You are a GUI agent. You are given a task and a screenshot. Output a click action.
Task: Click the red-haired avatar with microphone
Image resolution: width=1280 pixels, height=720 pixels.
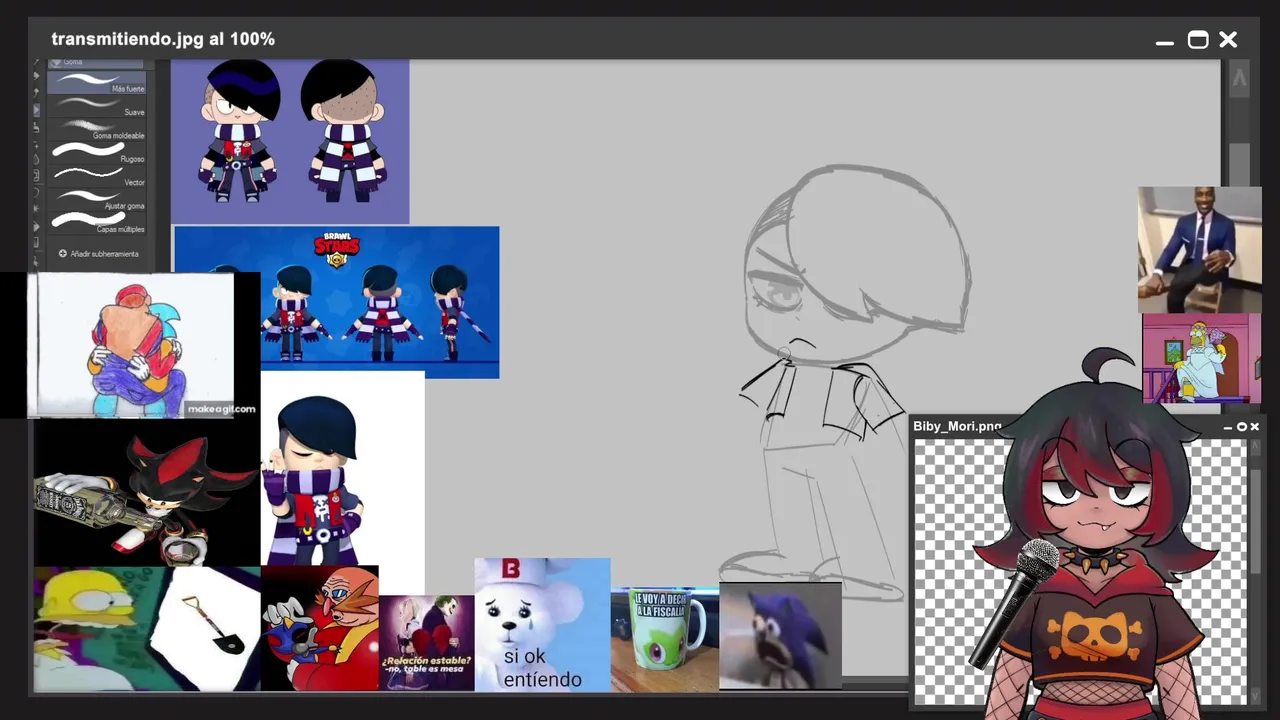coord(1095,540)
